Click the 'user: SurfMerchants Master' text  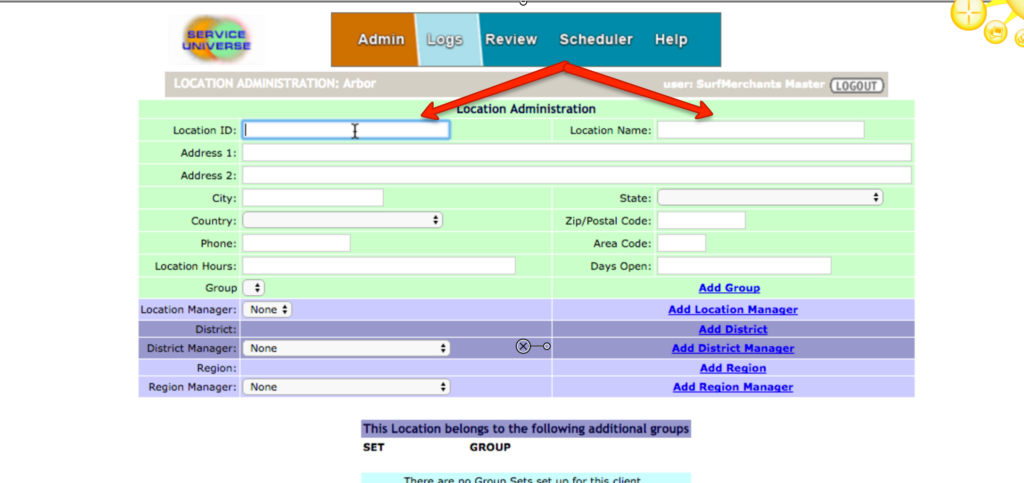click(x=743, y=84)
